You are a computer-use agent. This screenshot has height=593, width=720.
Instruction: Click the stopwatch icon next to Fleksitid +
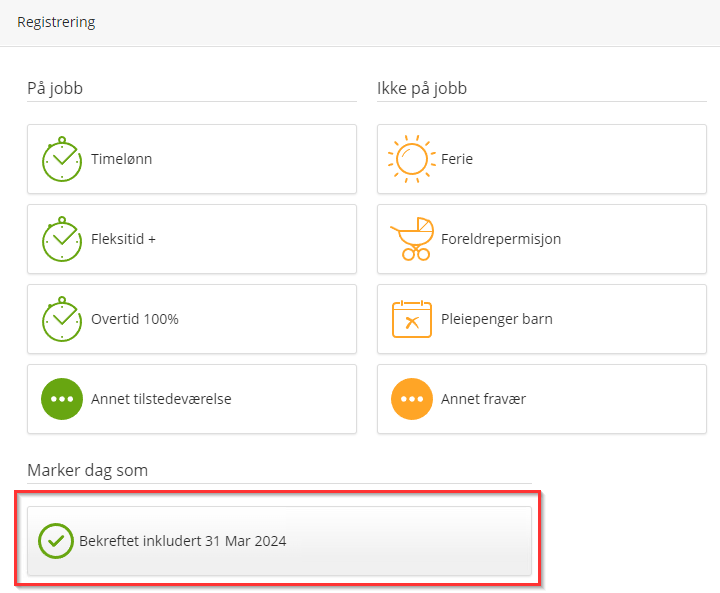pyautogui.click(x=62, y=239)
